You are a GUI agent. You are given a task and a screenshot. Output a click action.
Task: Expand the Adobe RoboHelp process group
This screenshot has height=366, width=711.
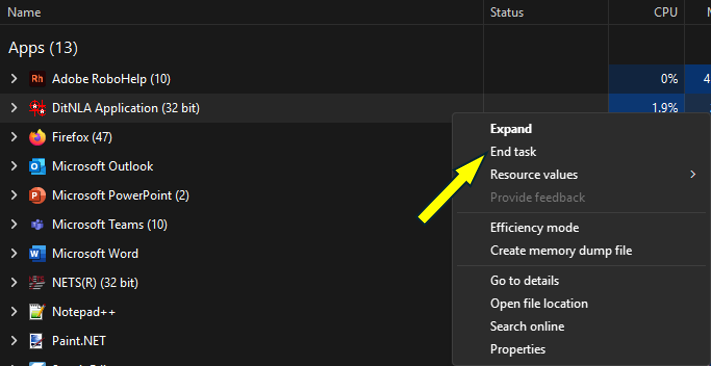(x=14, y=79)
